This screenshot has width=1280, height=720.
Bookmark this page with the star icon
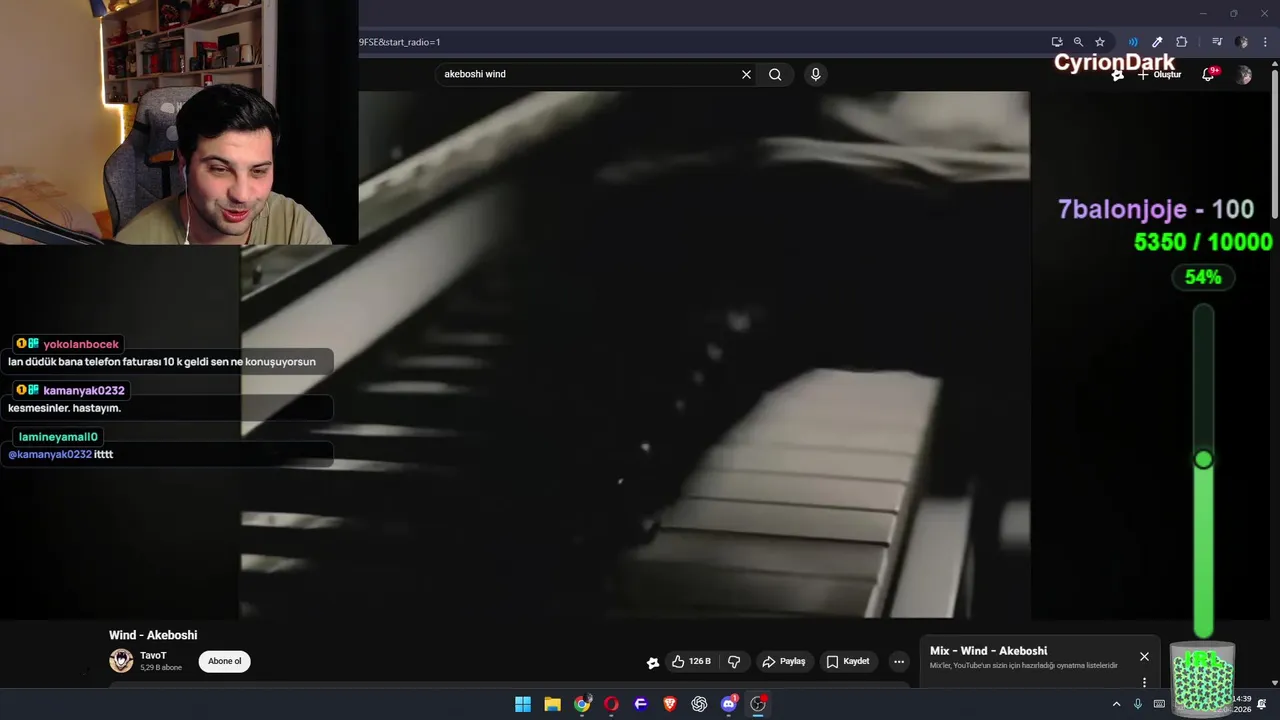point(1100,42)
